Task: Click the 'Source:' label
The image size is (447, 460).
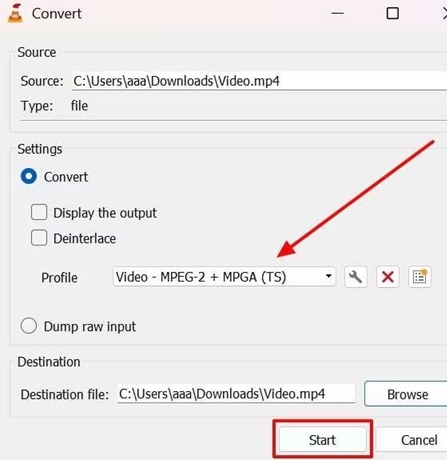Action: click(x=42, y=81)
